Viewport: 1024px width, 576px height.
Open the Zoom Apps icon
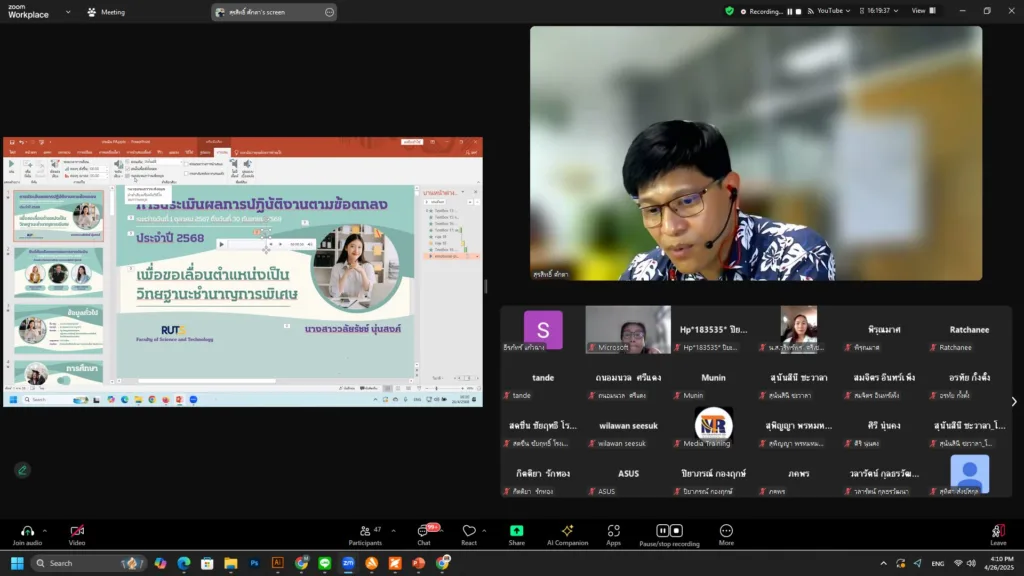(x=613, y=531)
